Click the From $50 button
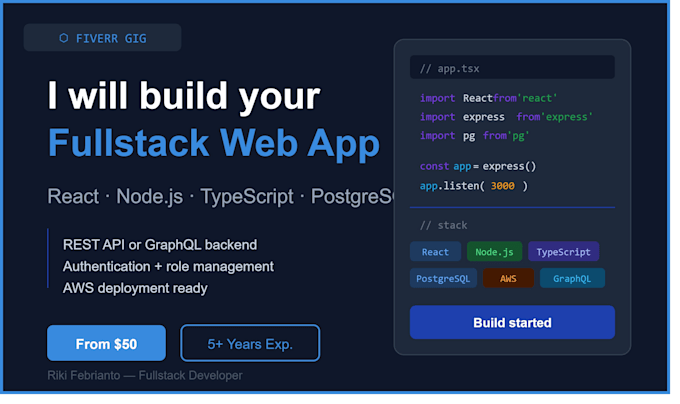This screenshot has height=404, width=680. (x=106, y=343)
